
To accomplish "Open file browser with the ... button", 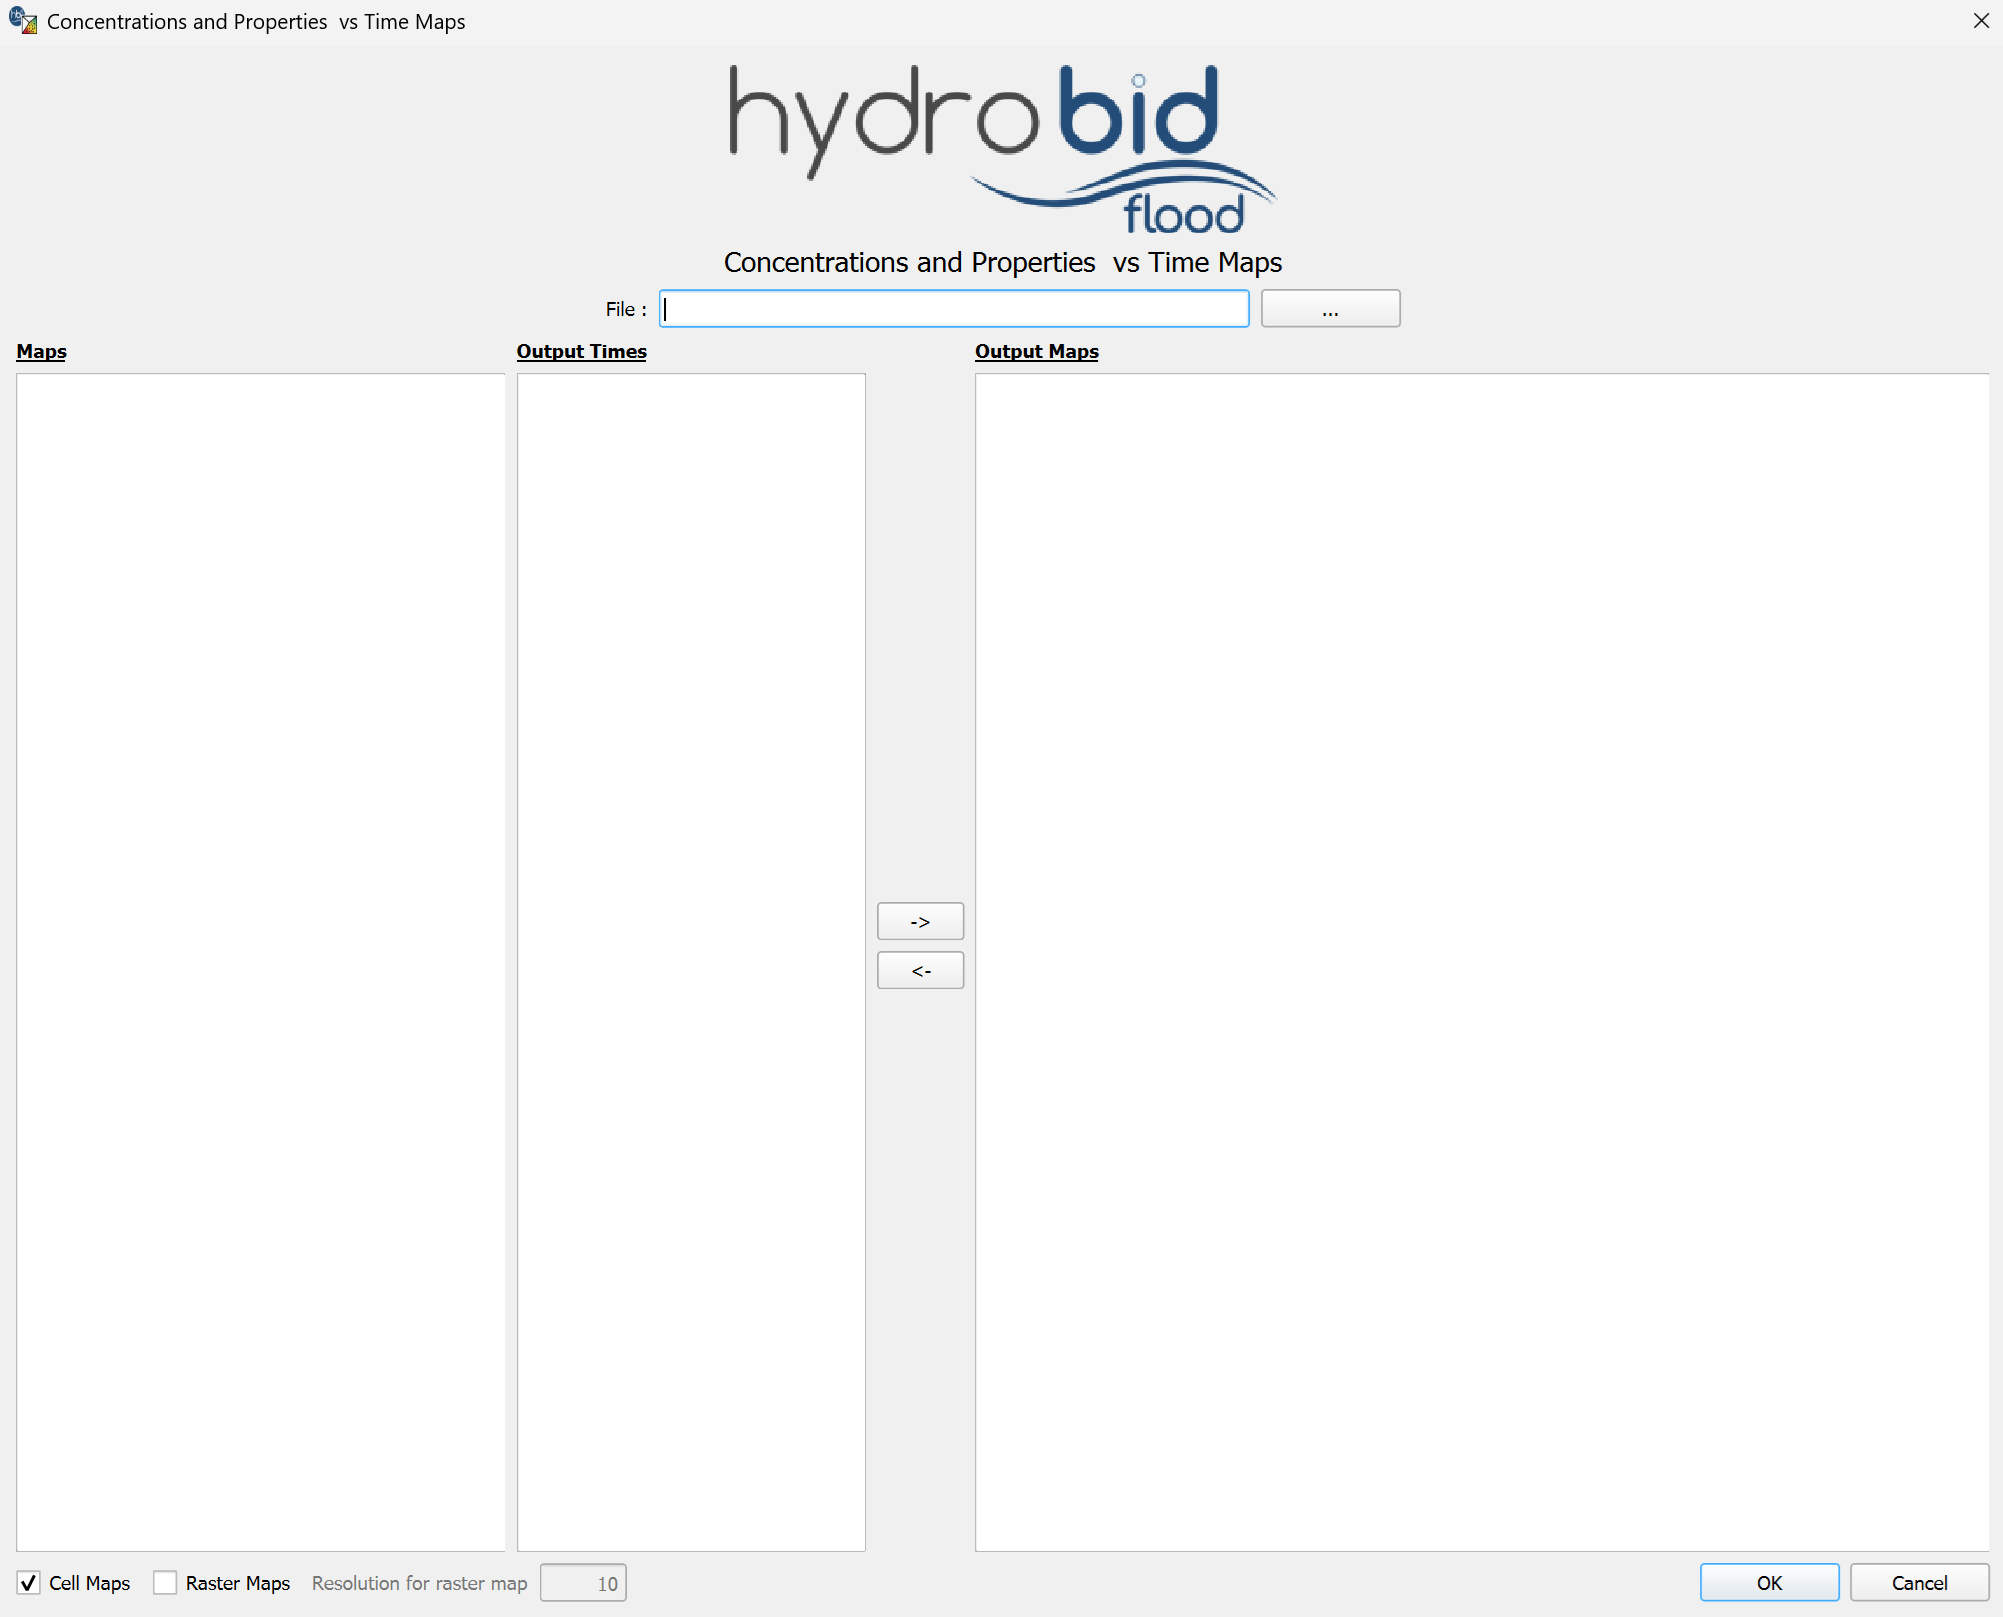I will pyautogui.click(x=1329, y=309).
